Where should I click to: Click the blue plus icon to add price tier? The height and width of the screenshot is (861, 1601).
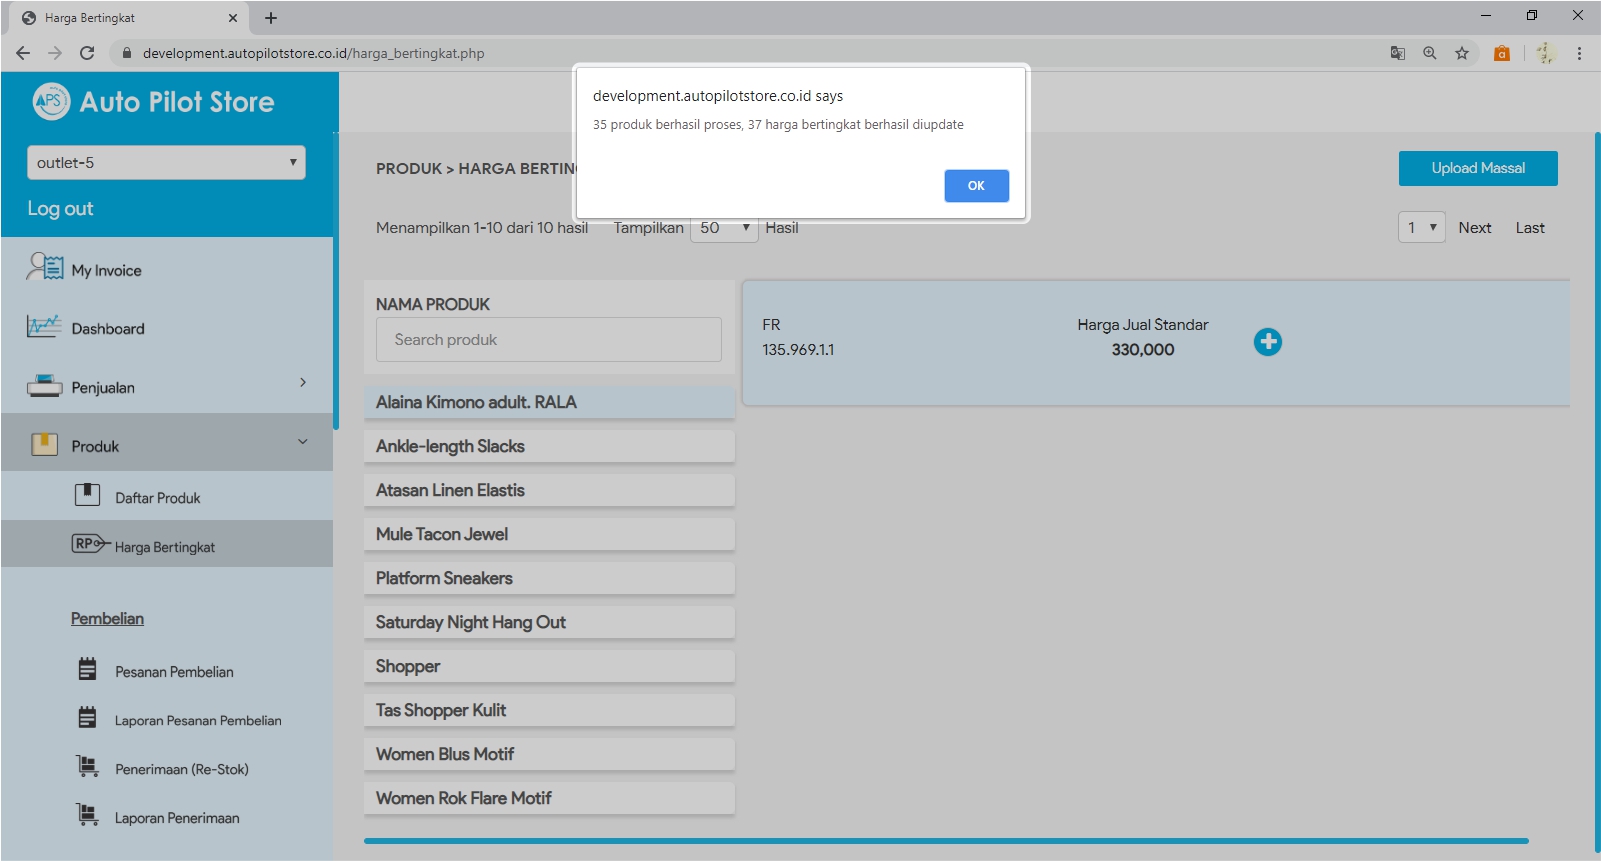pos(1267,342)
